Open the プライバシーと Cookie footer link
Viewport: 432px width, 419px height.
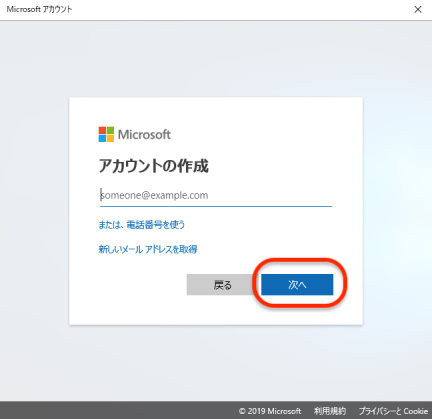[393, 411]
